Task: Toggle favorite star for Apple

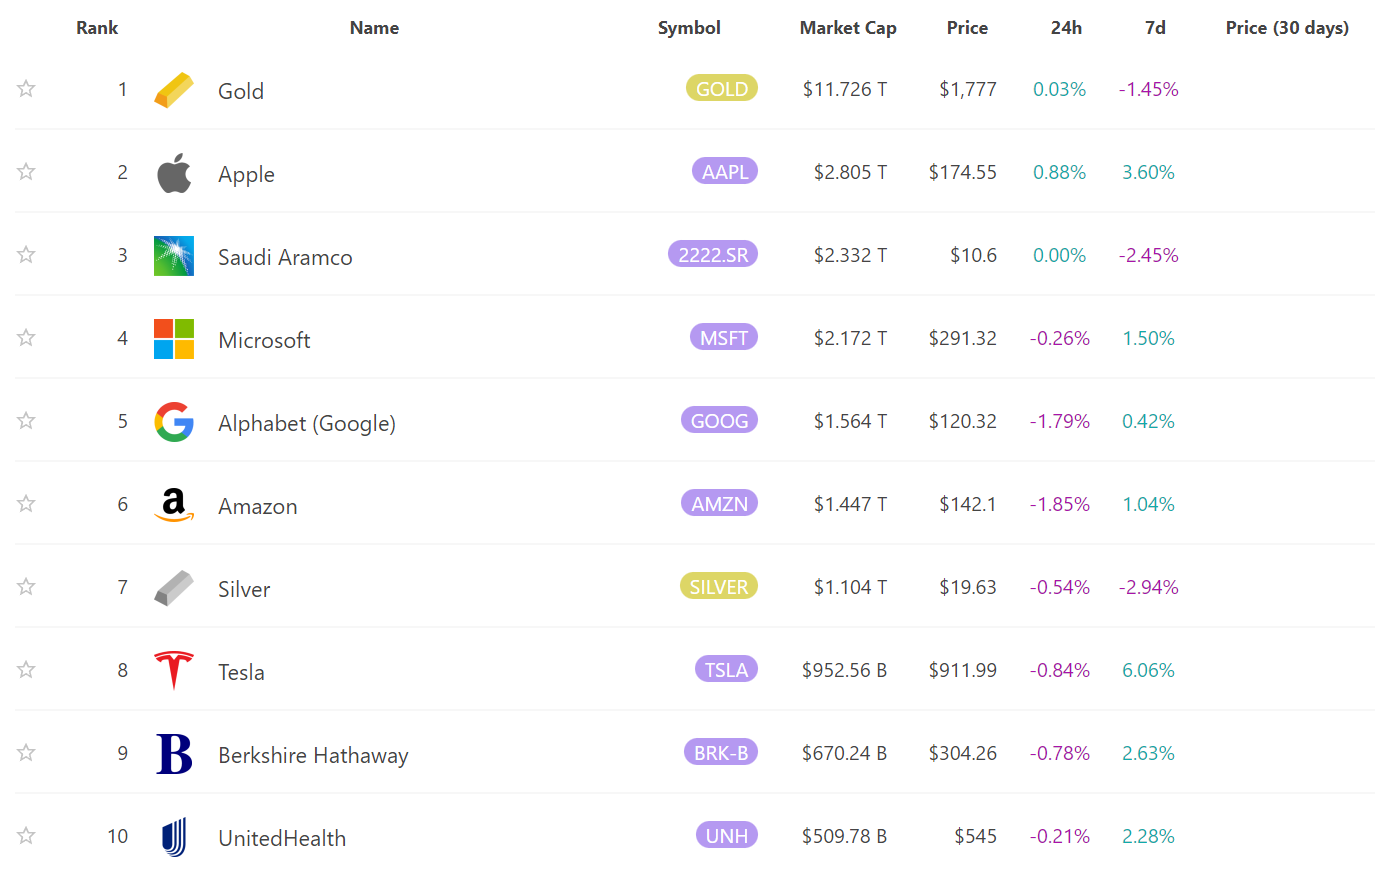Action: tap(26, 172)
